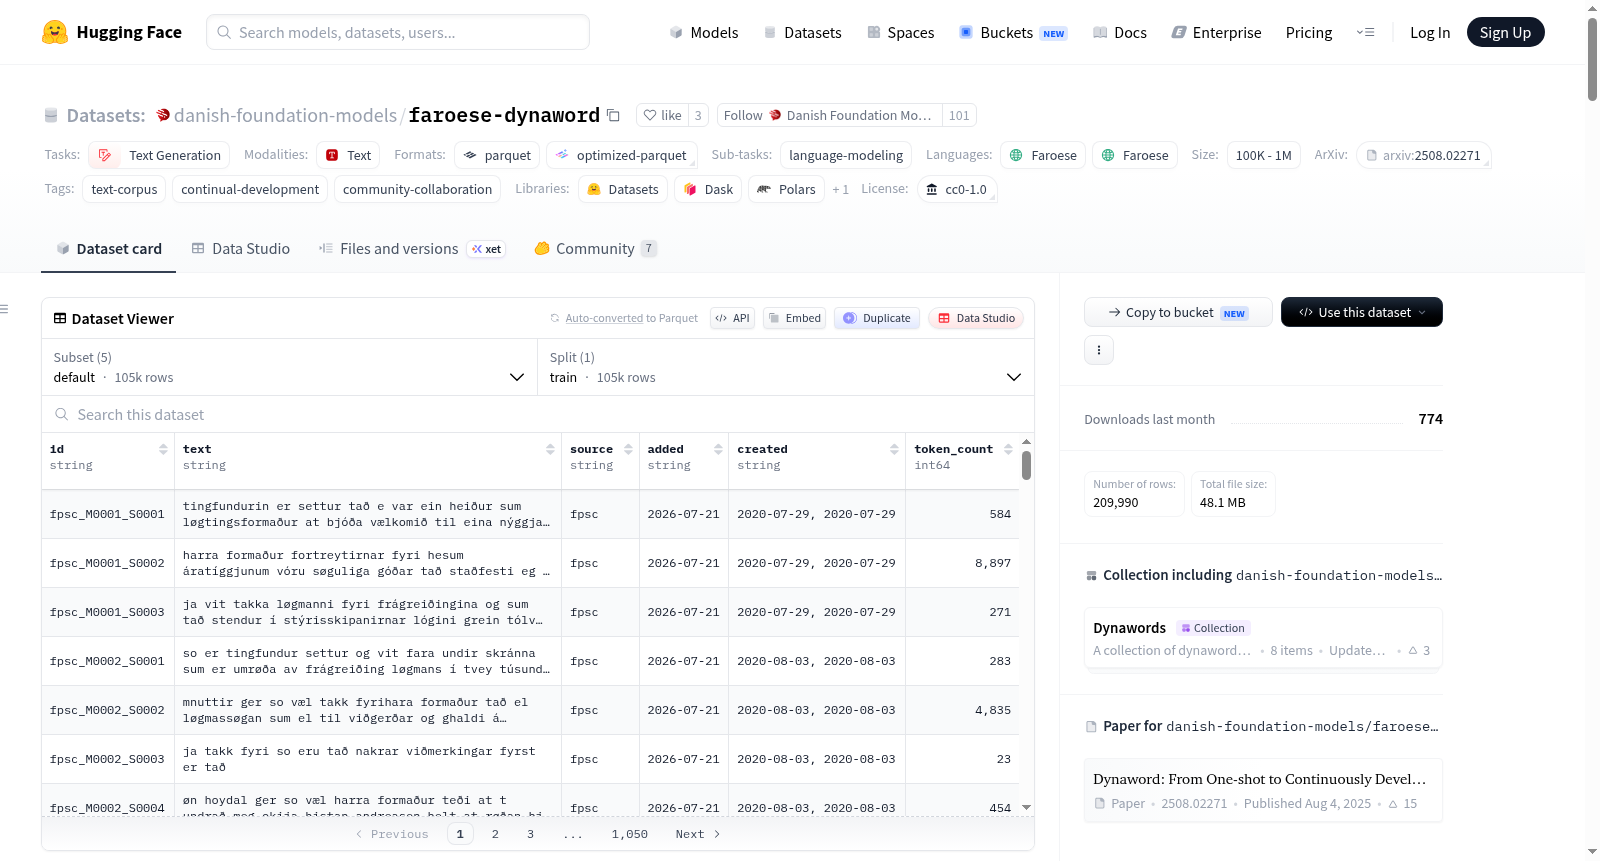Click the text-corpus tag
The height and width of the screenshot is (861, 1600).
tap(124, 189)
